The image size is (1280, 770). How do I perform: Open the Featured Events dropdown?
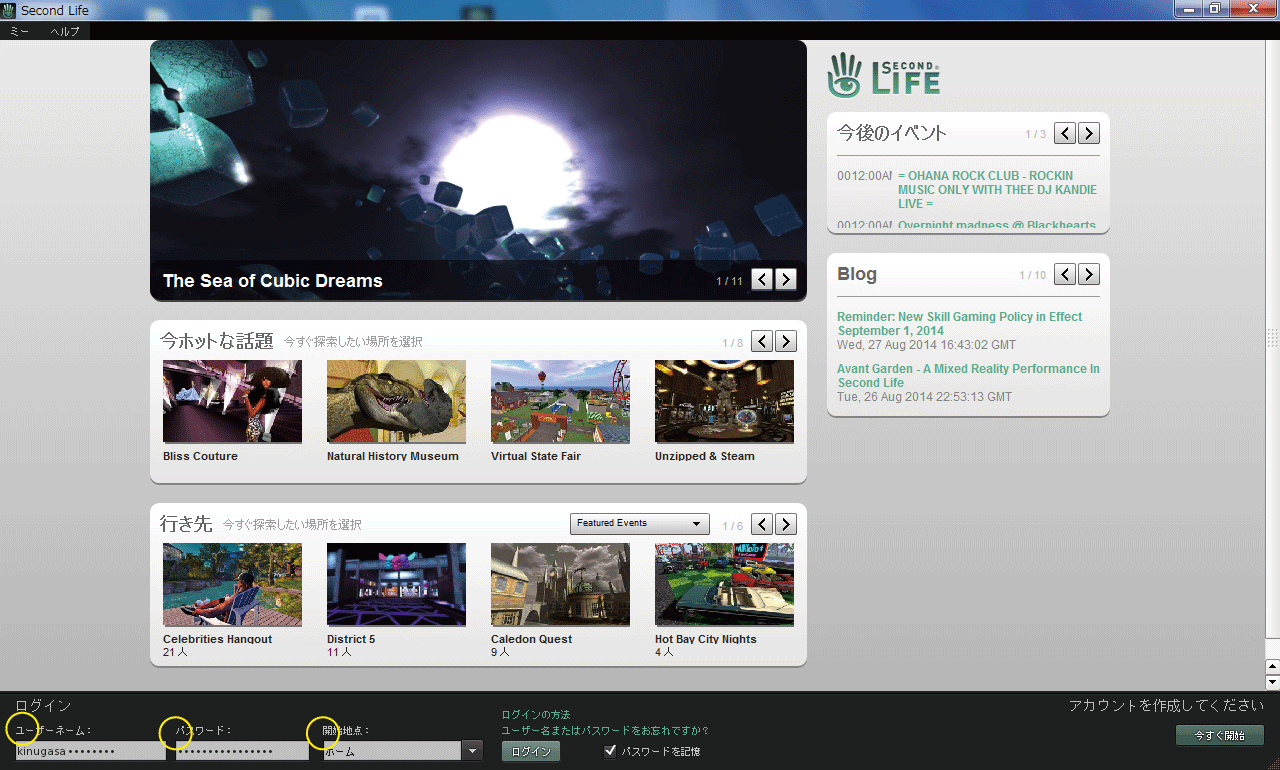(639, 523)
